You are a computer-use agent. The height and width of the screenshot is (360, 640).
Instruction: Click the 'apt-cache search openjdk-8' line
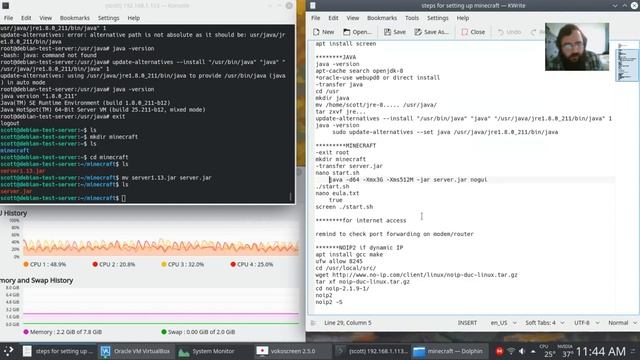(x=359, y=71)
